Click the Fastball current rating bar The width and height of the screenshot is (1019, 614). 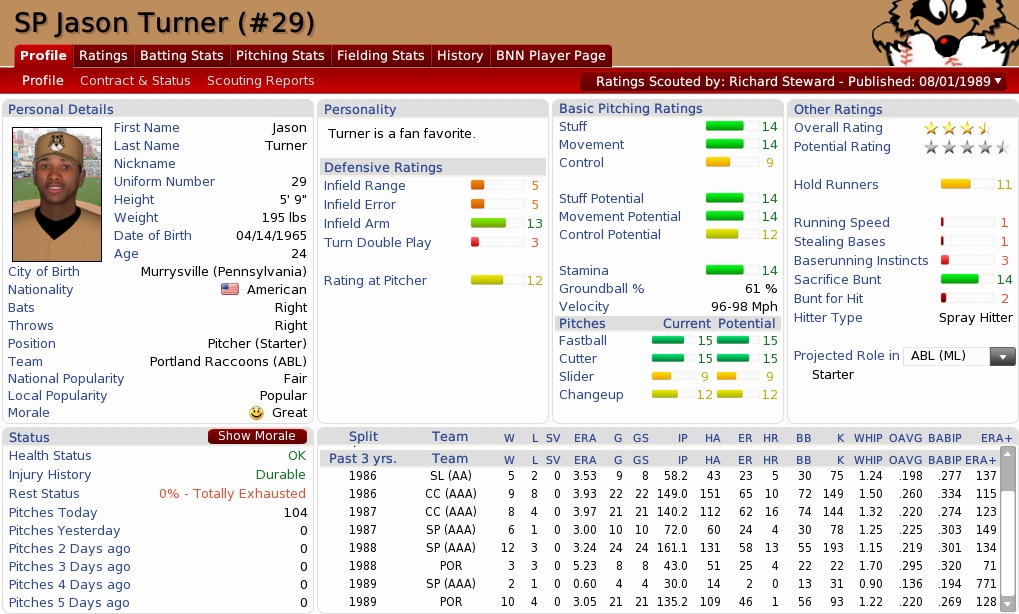point(669,341)
